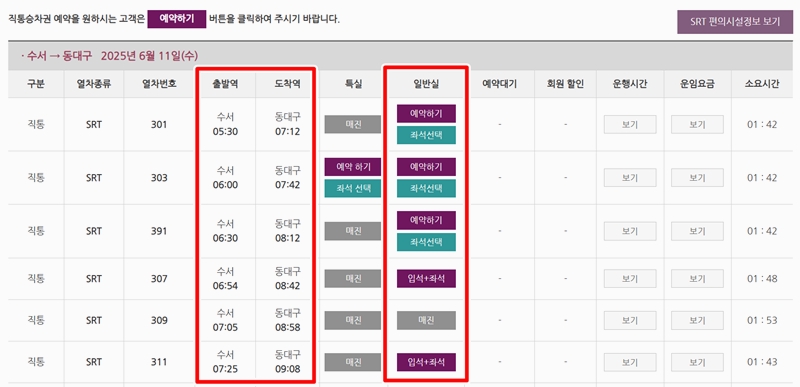Screen dimensions: 800x387
Task: View 운임요금 for train 307
Action: 697,278
